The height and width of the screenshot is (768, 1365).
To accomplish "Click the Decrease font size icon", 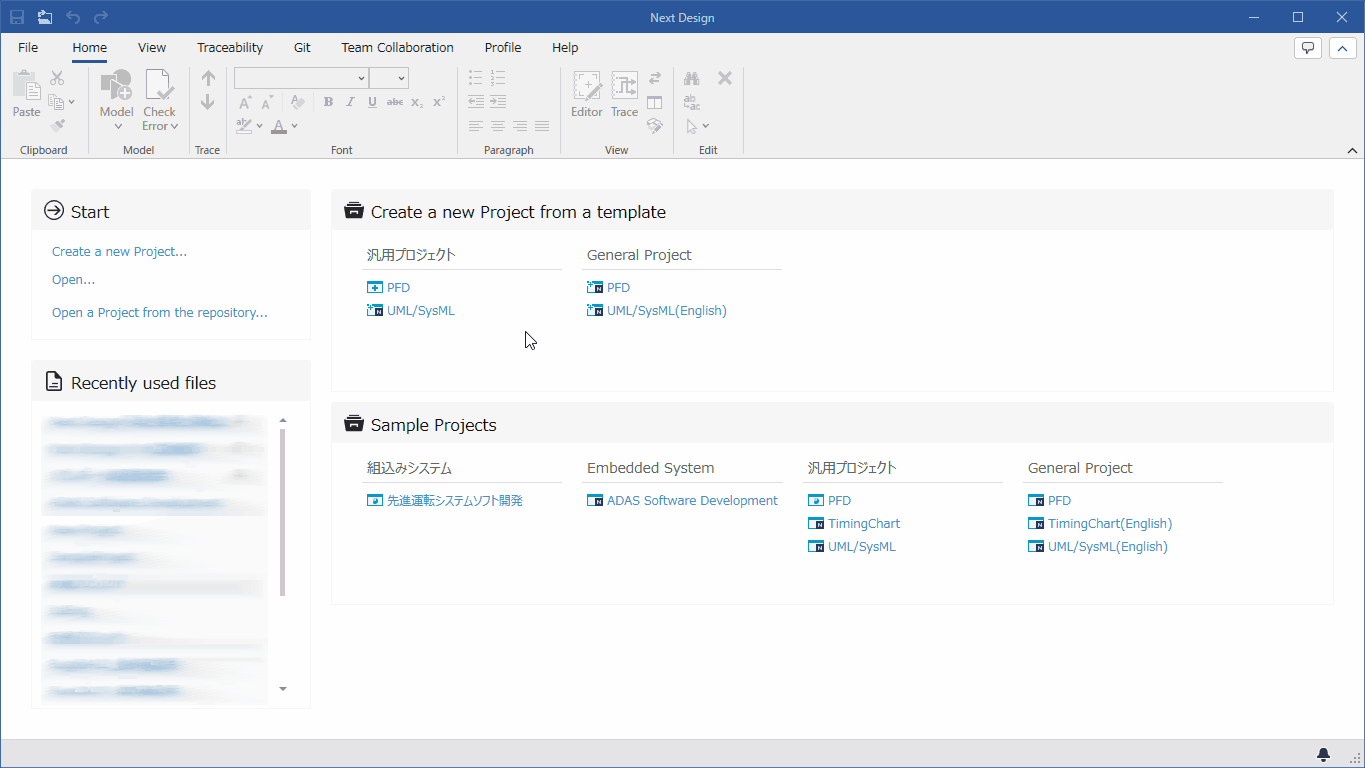I will (x=267, y=102).
